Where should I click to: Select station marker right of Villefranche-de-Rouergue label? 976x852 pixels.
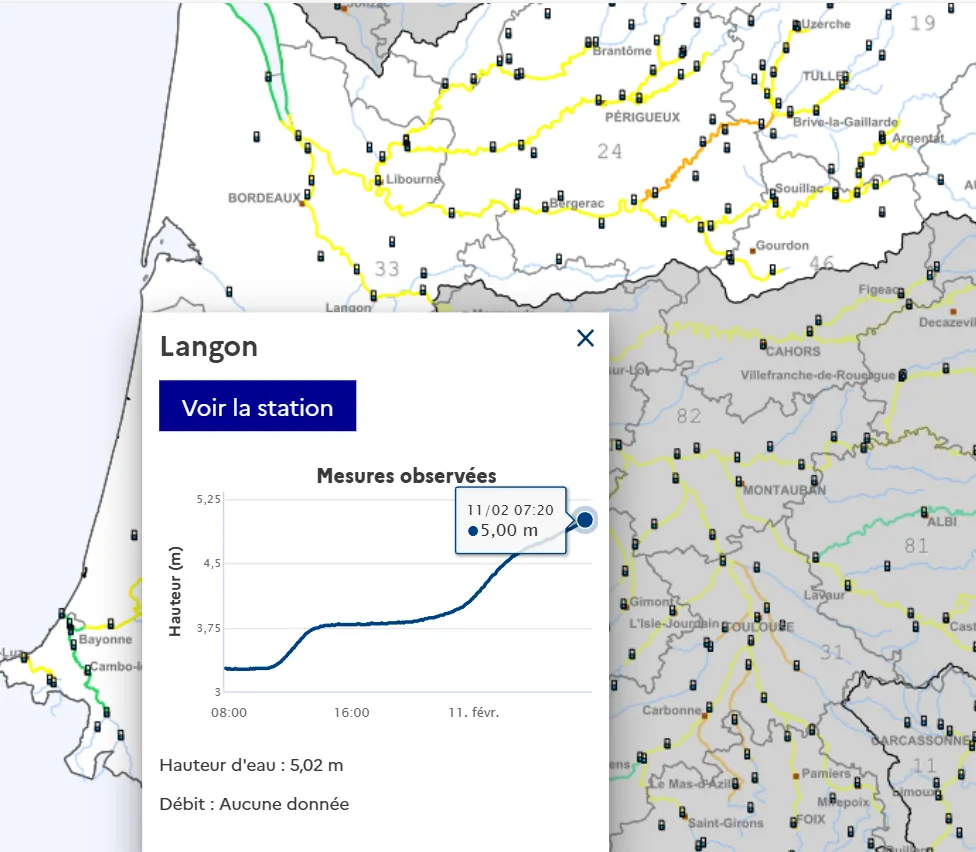pyautogui.click(x=903, y=375)
